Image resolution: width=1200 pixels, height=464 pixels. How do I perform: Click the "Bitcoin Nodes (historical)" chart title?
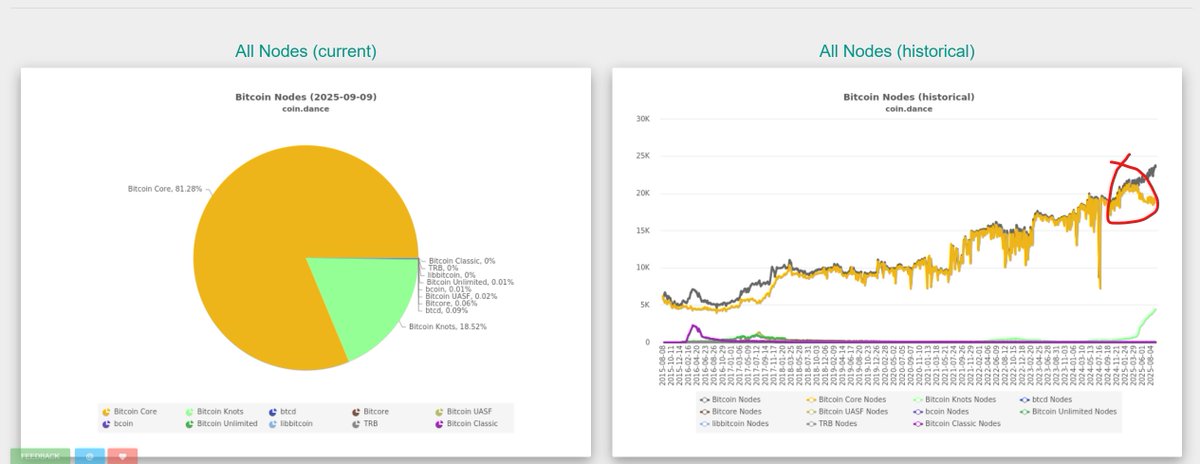coord(909,97)
